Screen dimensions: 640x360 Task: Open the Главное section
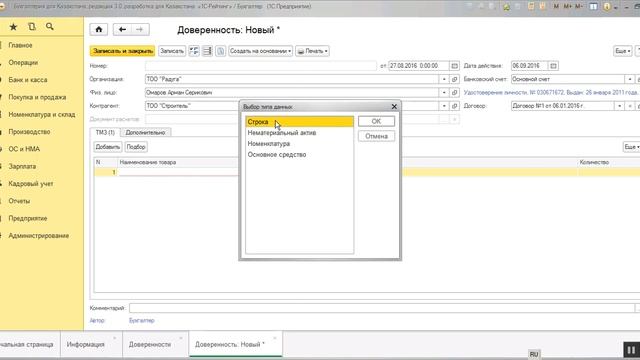tap(20, 45)
